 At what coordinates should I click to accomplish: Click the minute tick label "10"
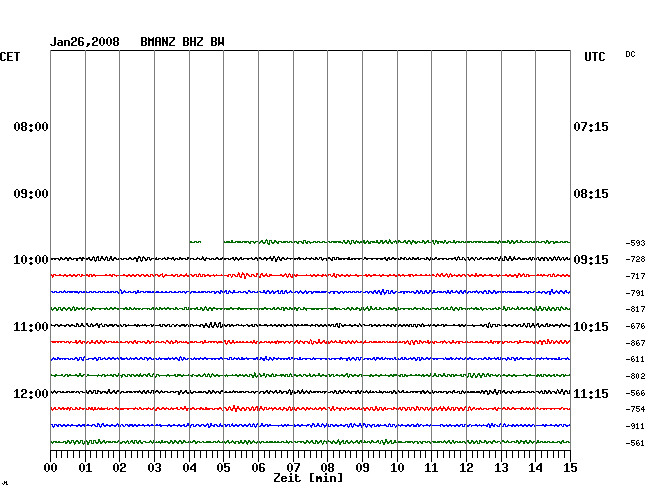click(397, 468)
